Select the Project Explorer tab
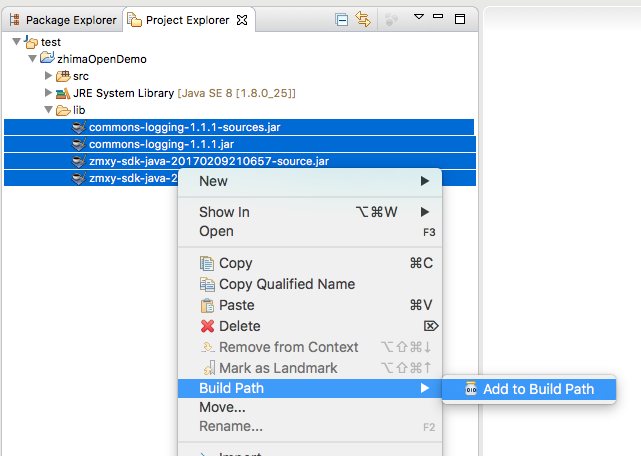The image size is (641, 456). [189, 20]
